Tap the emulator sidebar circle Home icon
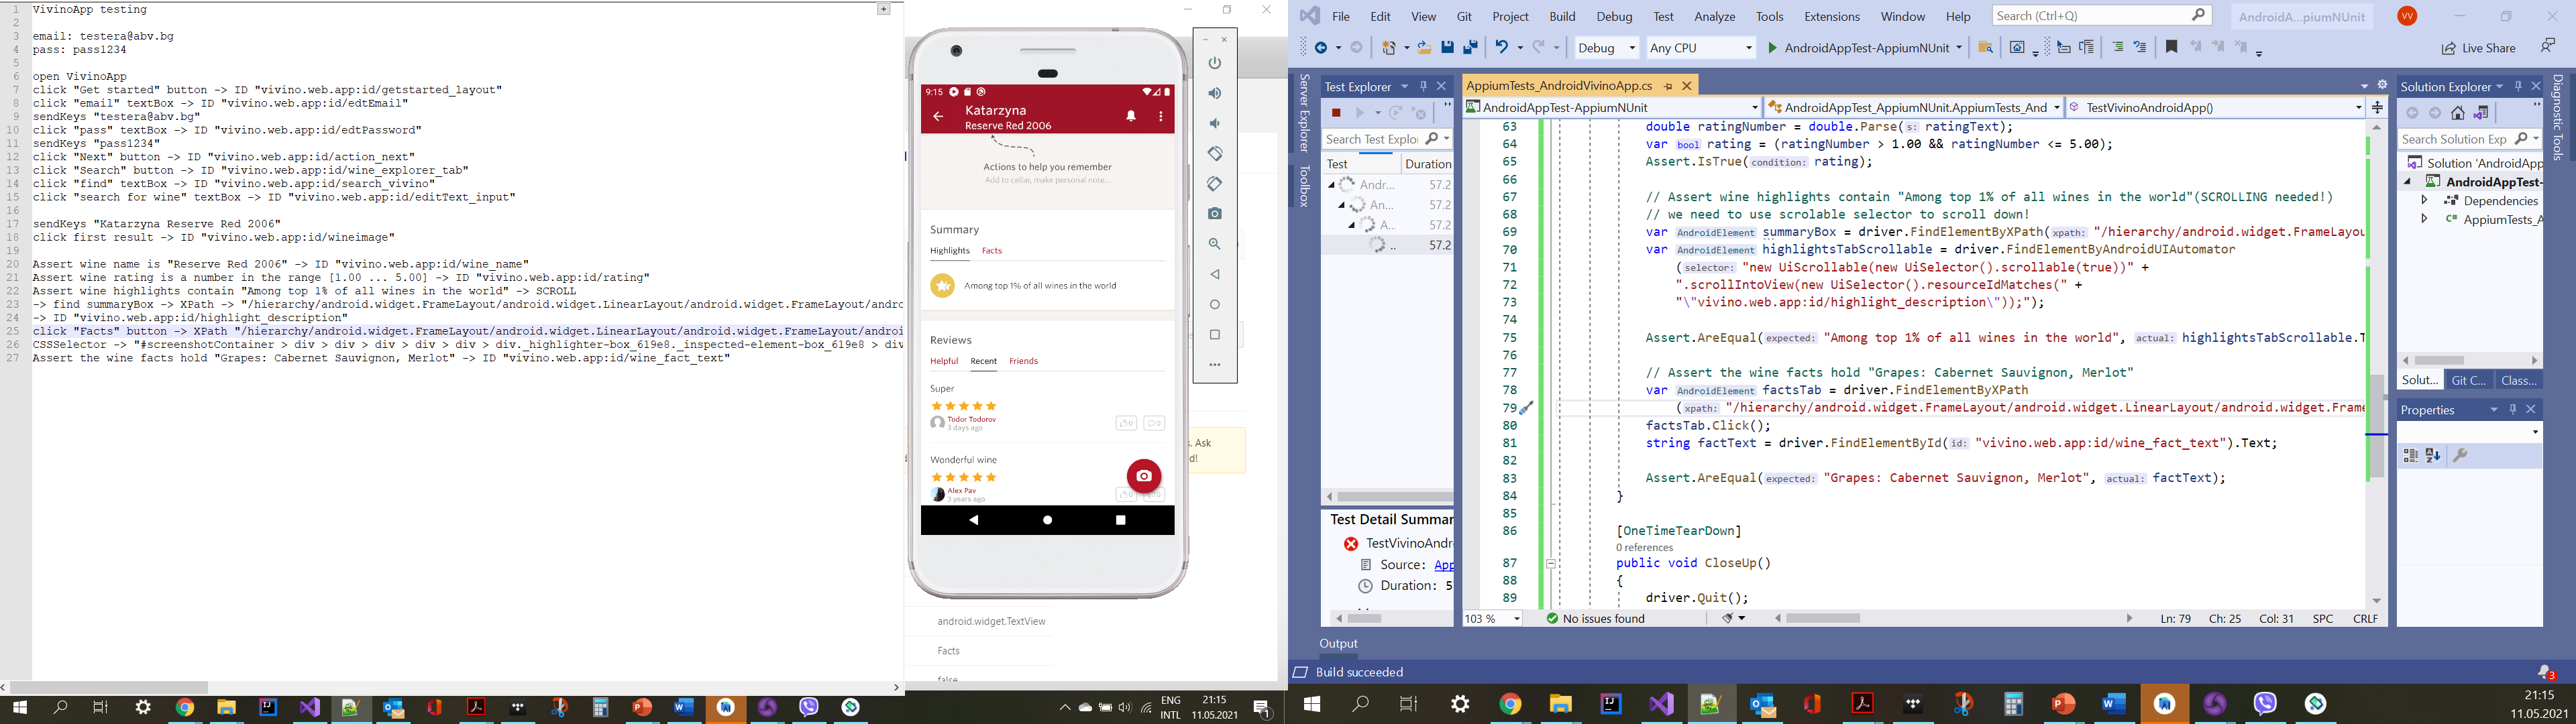2576x724 pixels. [1215, 305]
